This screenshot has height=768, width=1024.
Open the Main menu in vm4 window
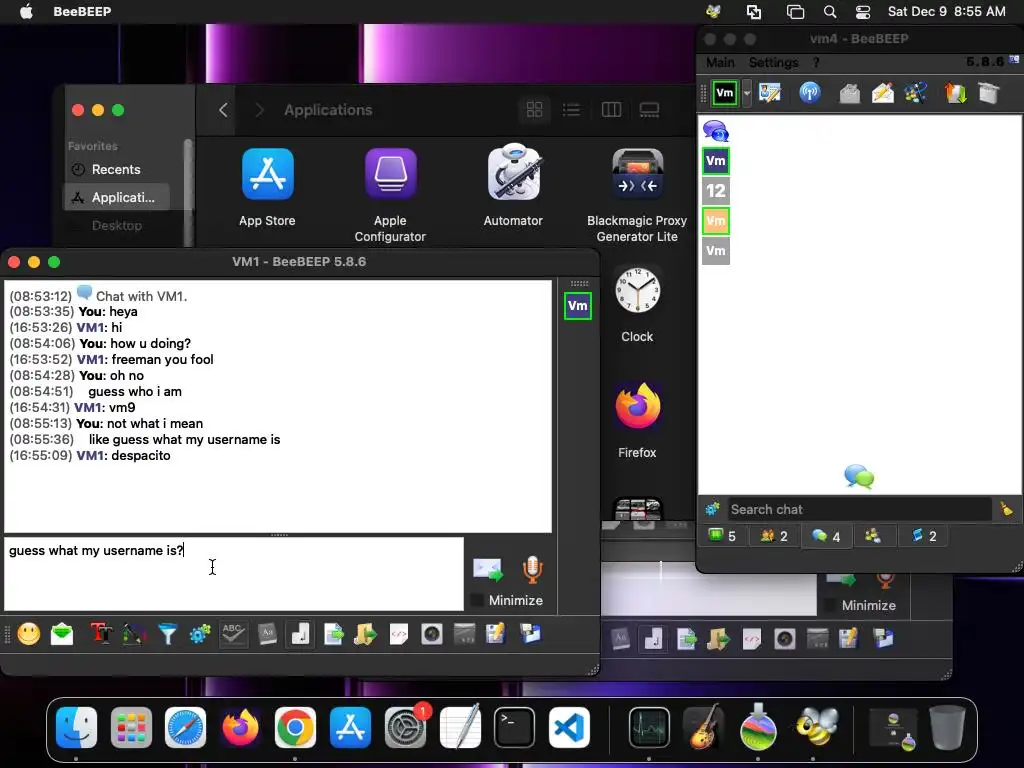coord(720,62)
